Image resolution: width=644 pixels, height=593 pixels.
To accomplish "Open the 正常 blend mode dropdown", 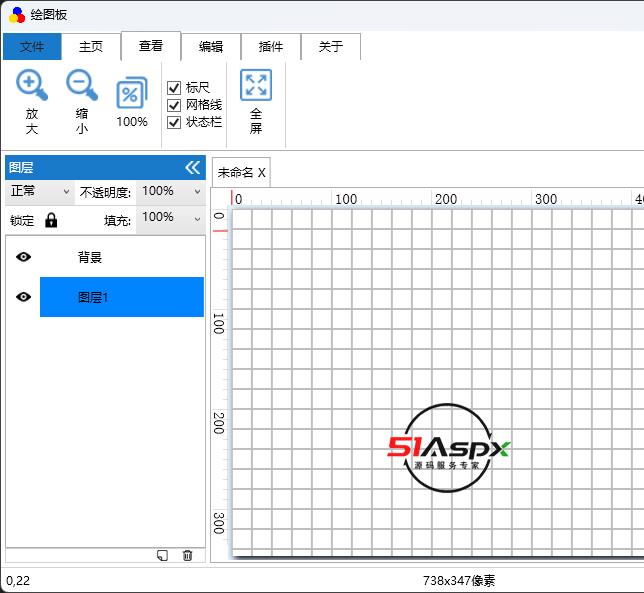I will 40,191.
